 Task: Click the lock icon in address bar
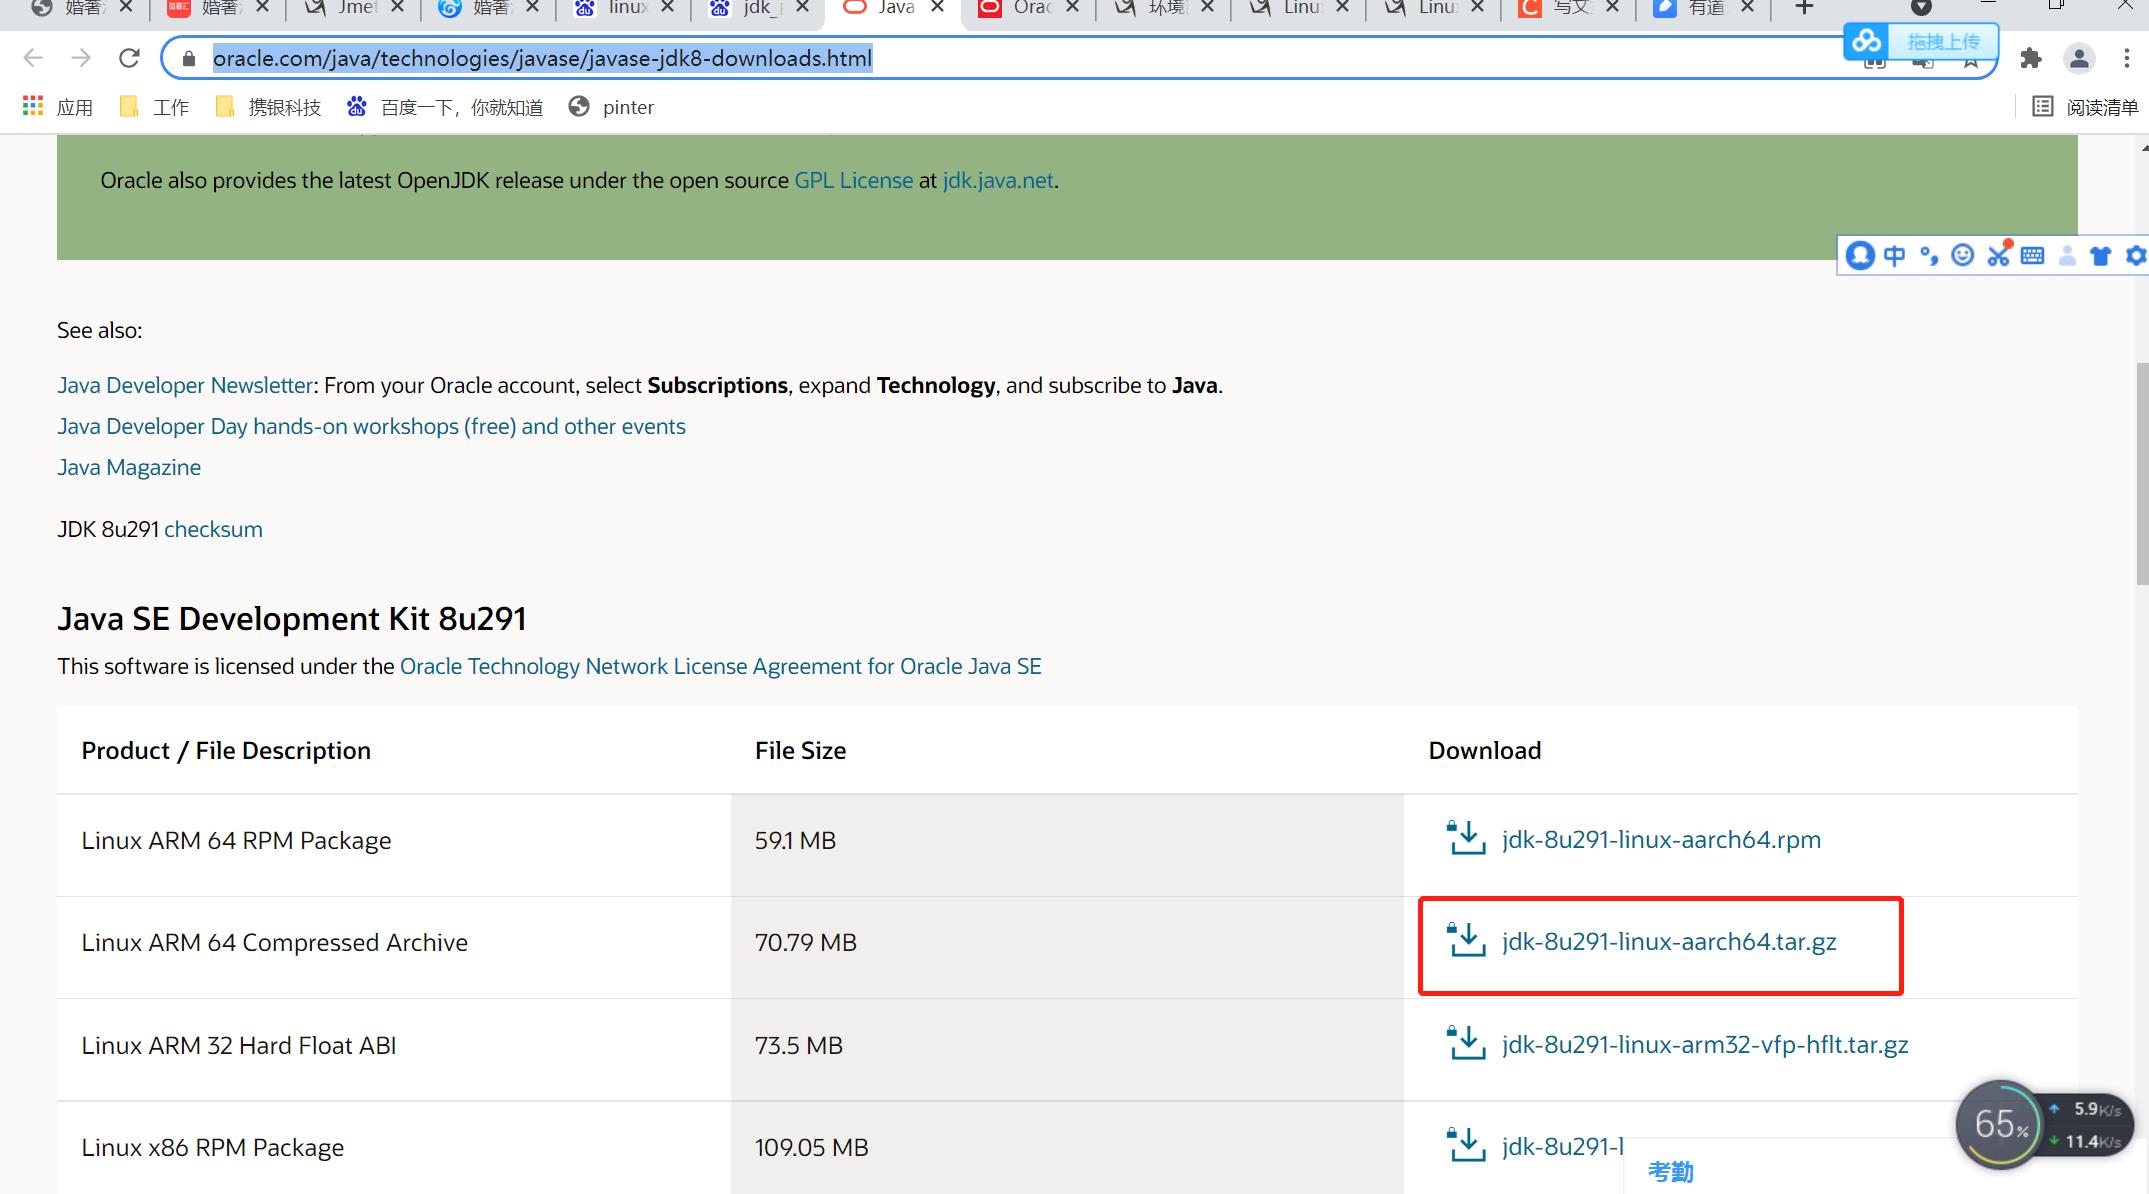tap(188, 59)
